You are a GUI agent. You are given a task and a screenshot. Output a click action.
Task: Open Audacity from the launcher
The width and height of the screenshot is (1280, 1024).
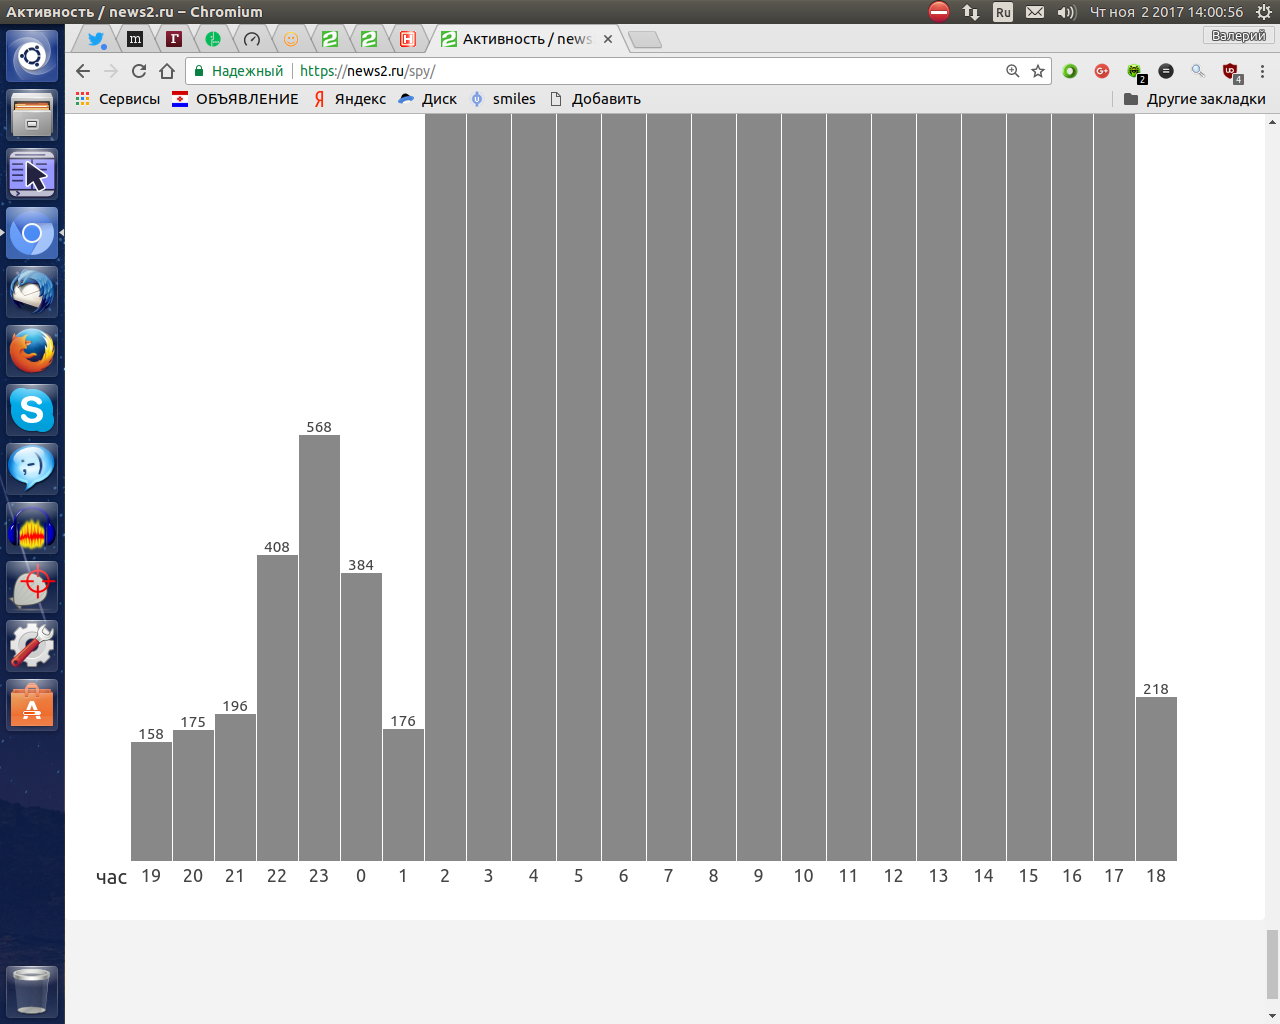[32, 529]
